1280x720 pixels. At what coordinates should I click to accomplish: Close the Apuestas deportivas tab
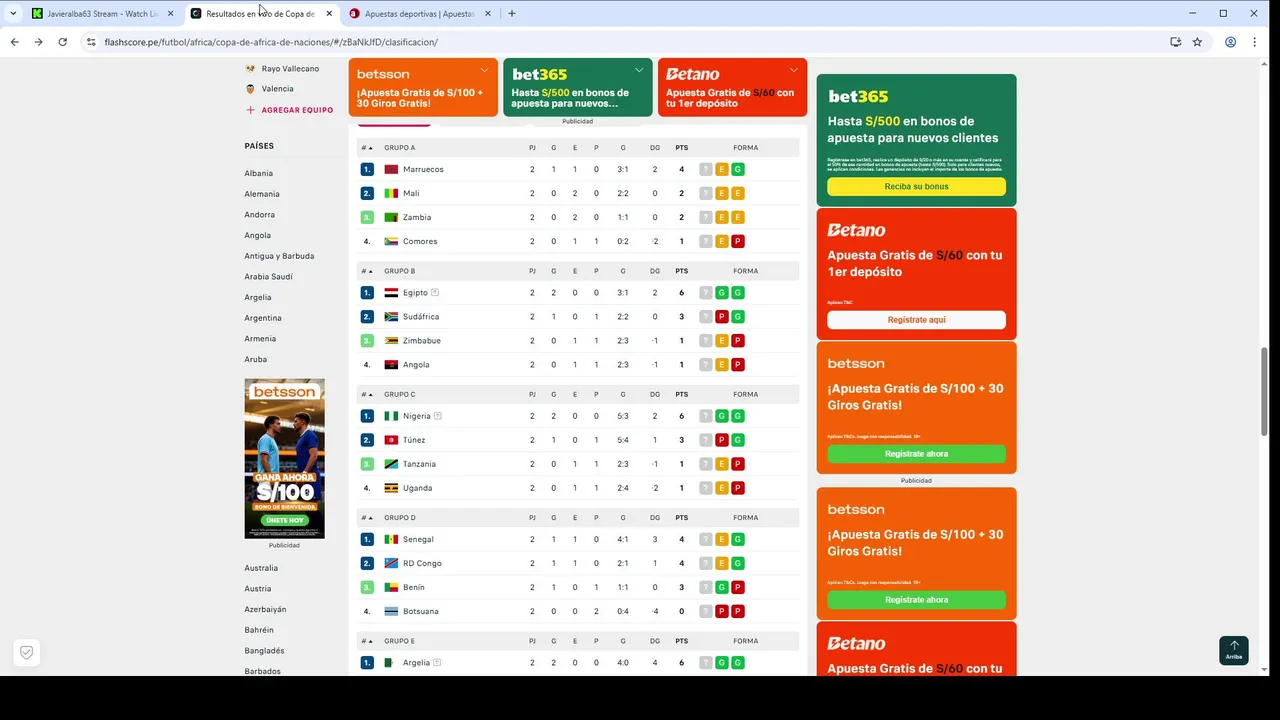[487, 13]
